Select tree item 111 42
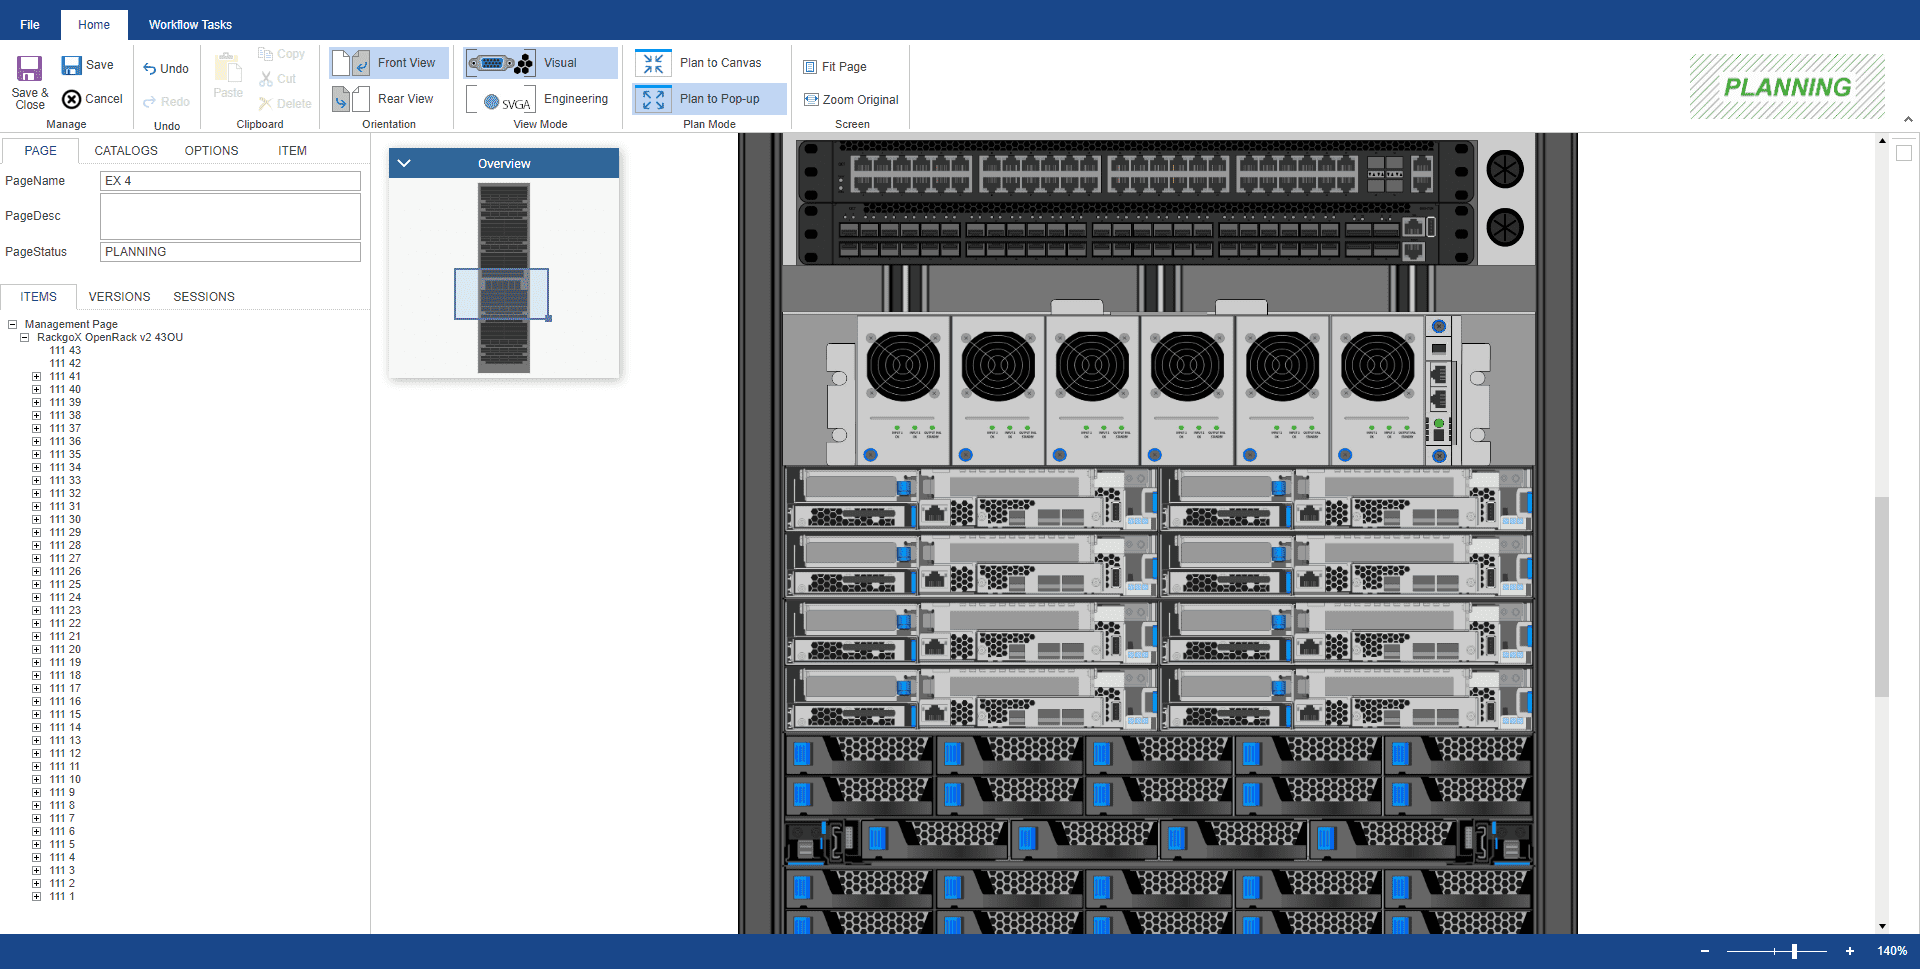The height and width of the screenshot is (969, 1920). pos(66,364)
